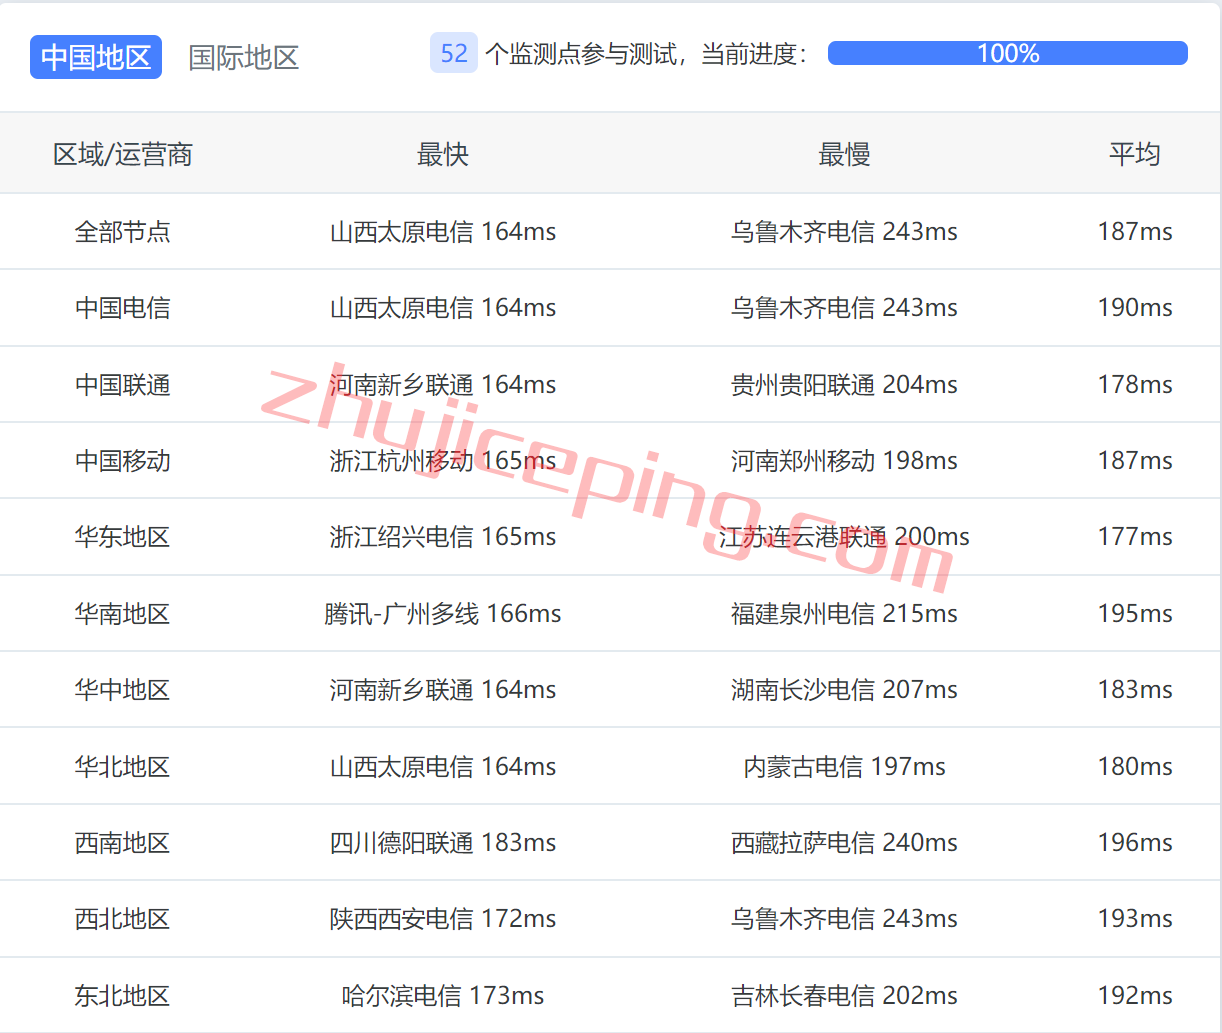Click the 东北地区 row label
Image resolution: width=1222 pixels, height=1033 pixels.
[x=123, y=995]
